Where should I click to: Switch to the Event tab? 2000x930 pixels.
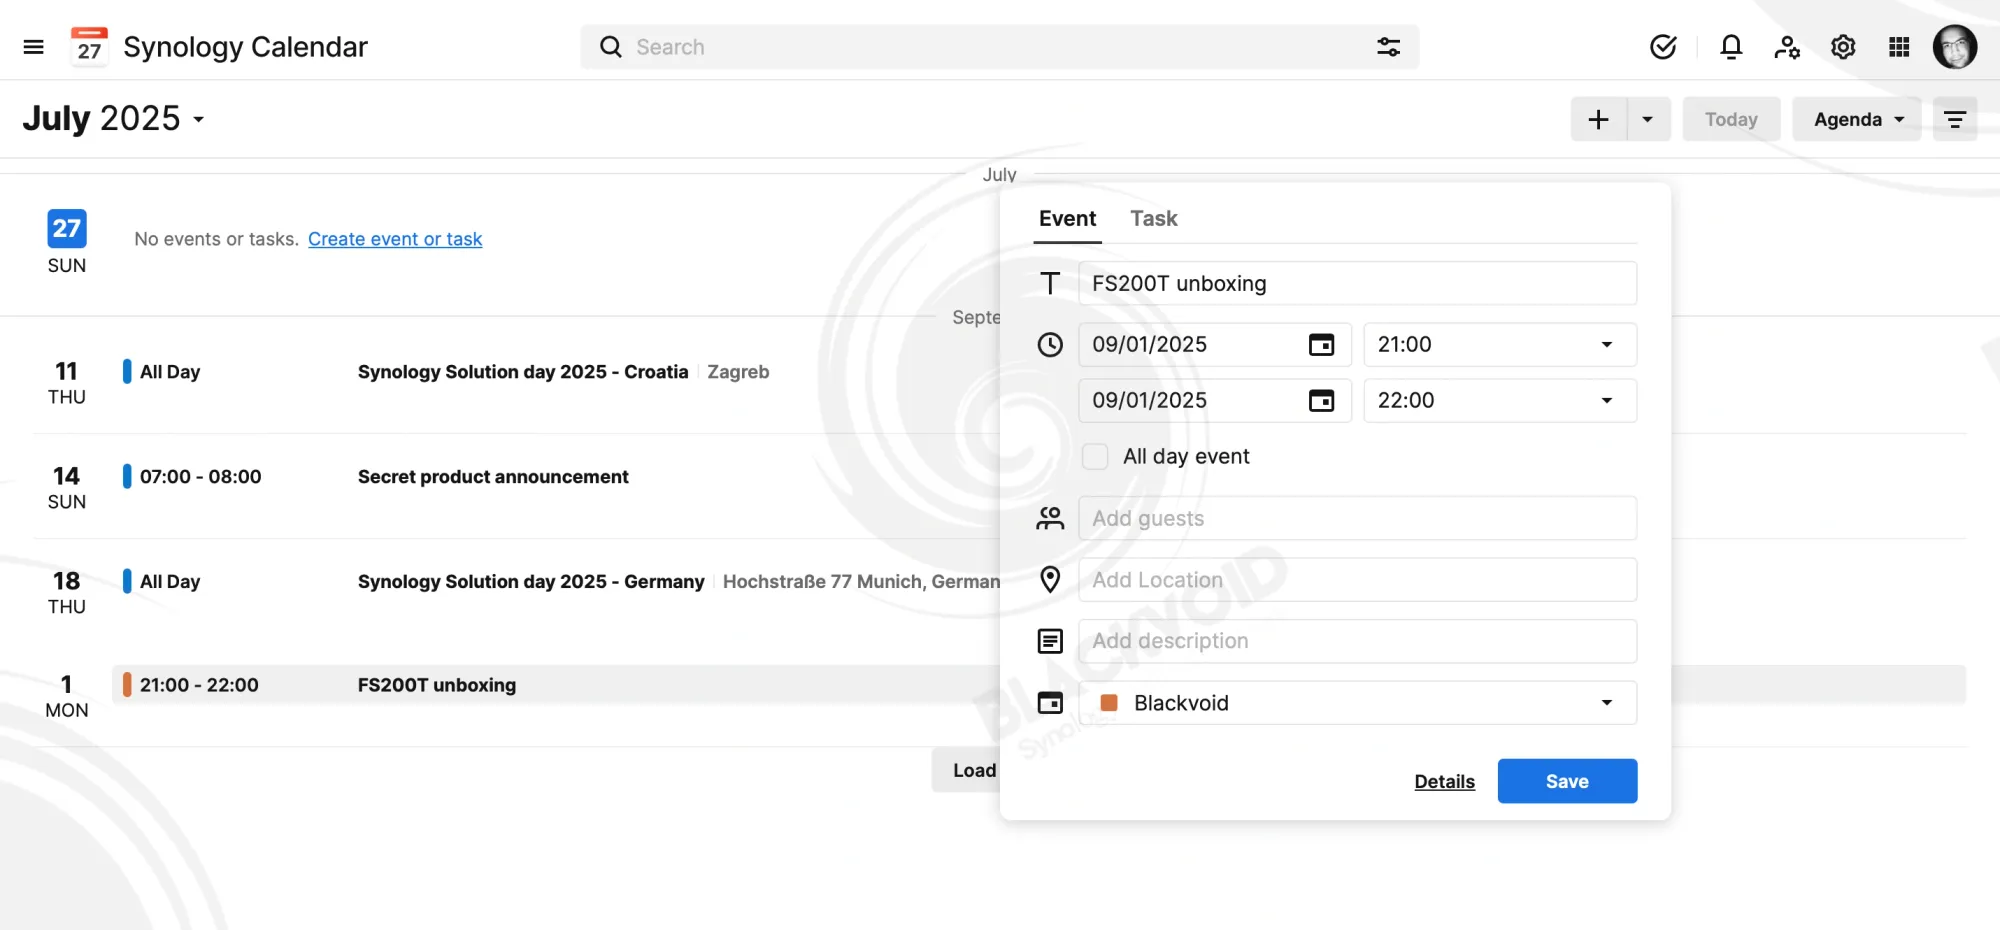[1067, 218]
